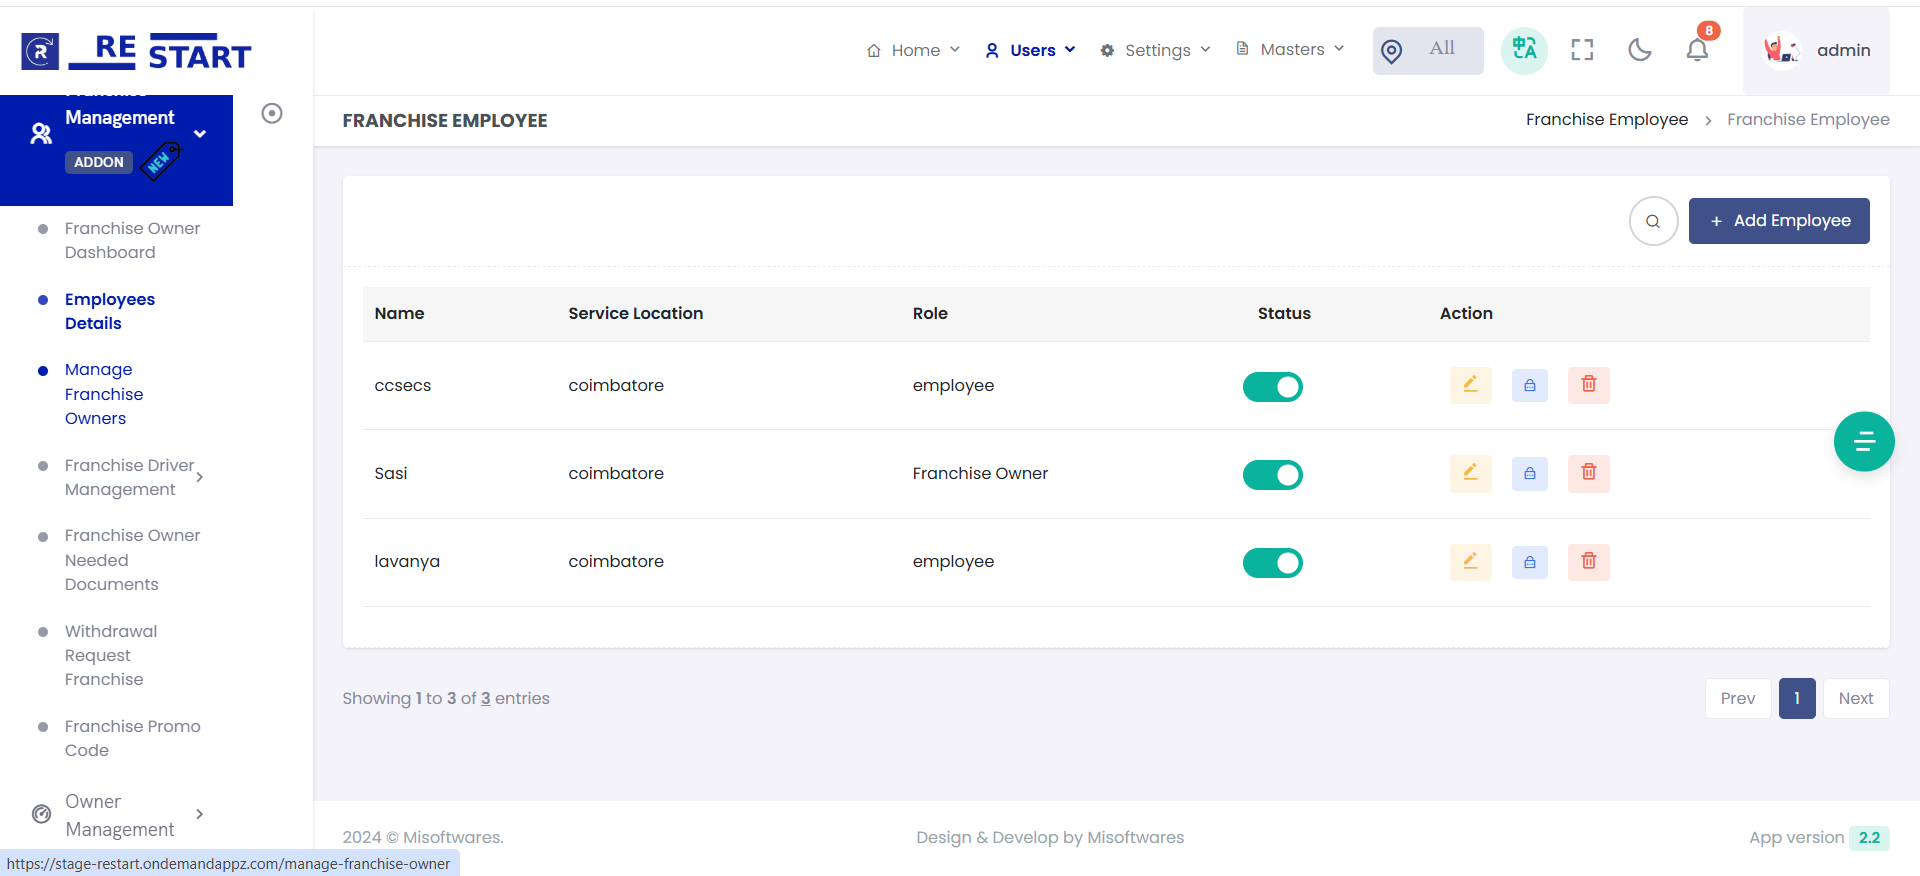The width and height of the screenshot is (1920, 876).
Task: Disable status toggle for ccsecs
Action: (x=1272, y=387)
